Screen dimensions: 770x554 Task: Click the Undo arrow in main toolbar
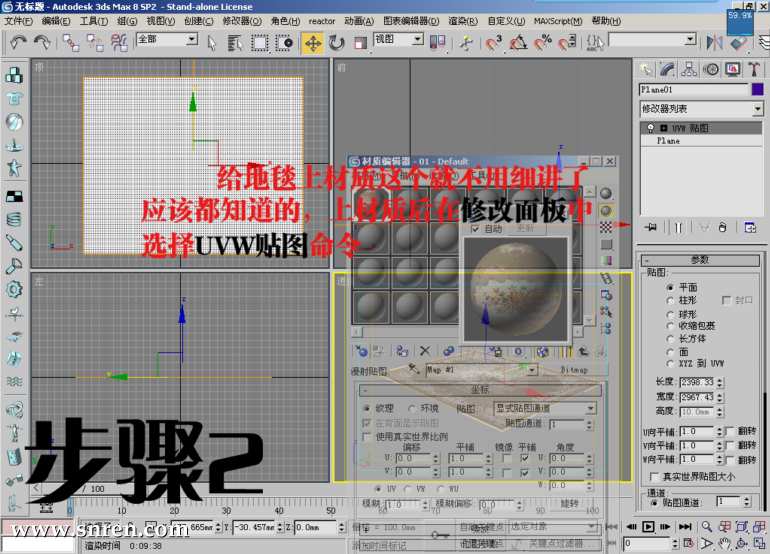click(19, 43)
